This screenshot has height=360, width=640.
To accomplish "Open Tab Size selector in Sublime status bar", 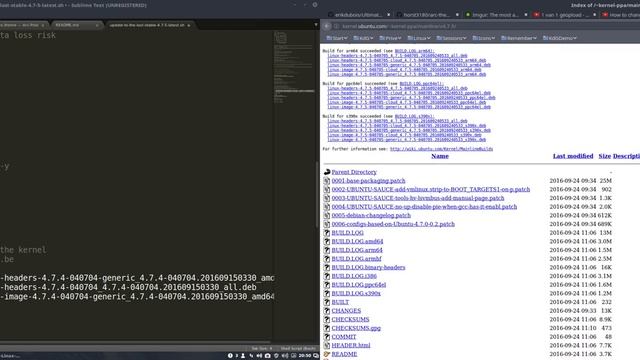I will 261,349.
